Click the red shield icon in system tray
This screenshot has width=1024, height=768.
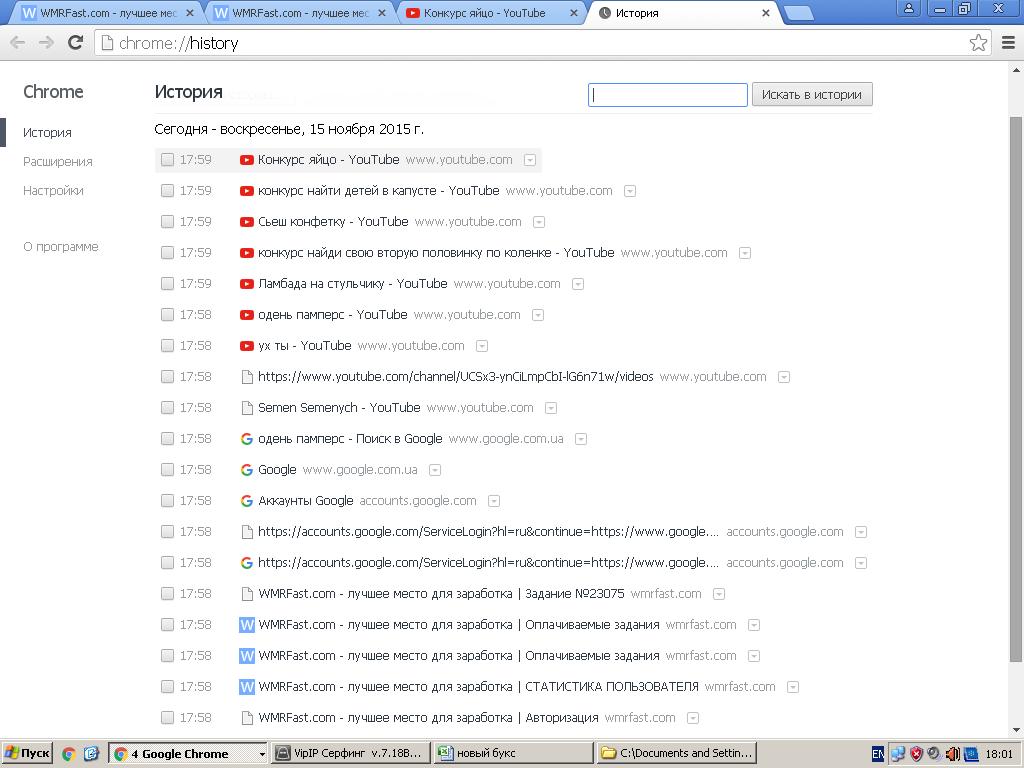tap(916, 754)
